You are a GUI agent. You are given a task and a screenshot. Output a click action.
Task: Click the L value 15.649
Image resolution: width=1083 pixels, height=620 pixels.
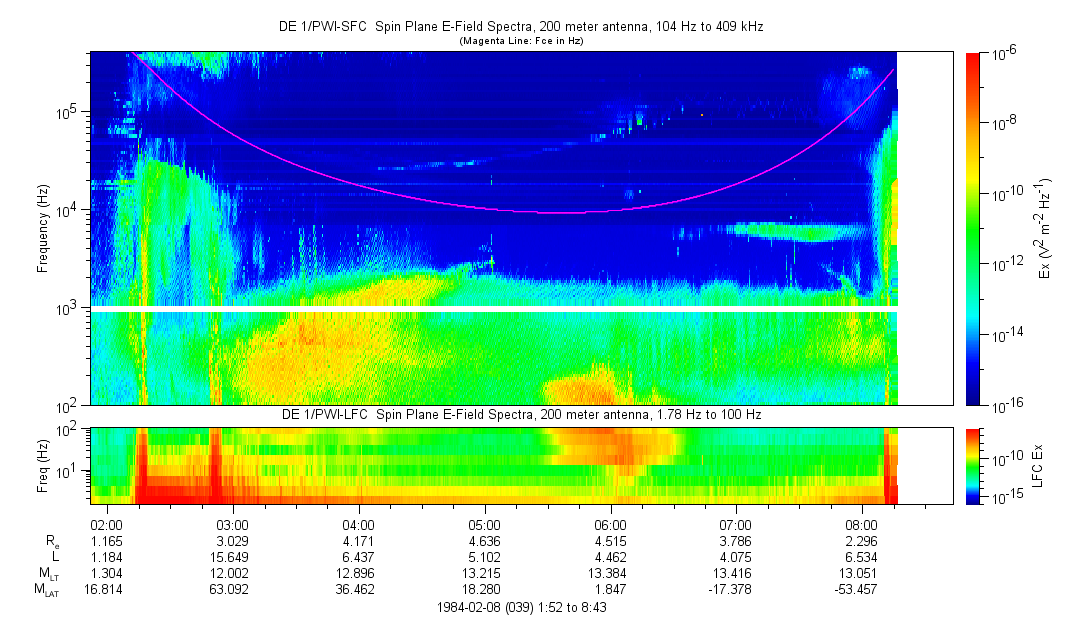229,557
